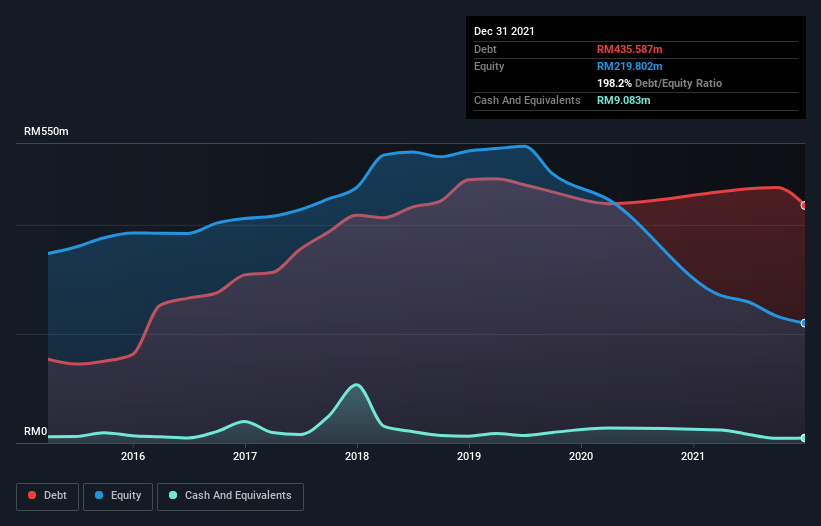
Task: Click the 2020 x-axis label
Action: 581,456
